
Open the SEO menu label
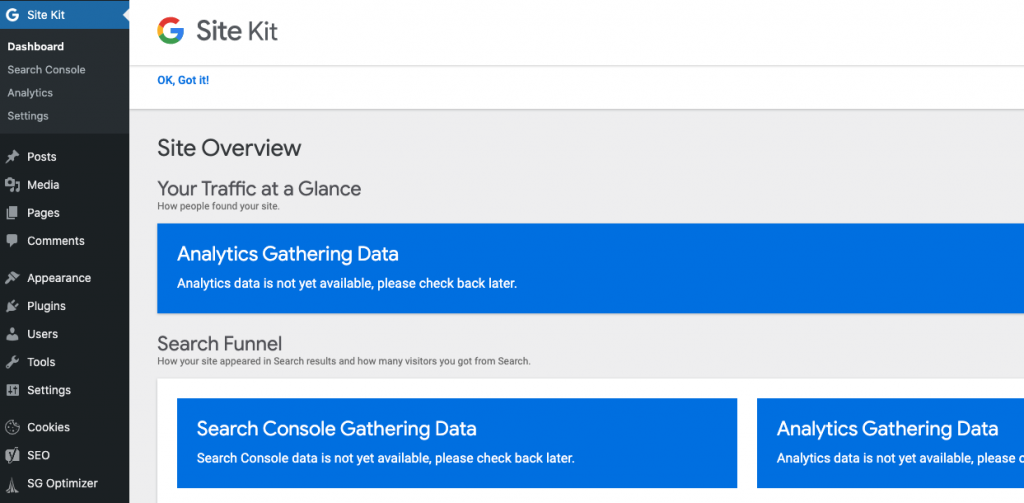point(39,455)
